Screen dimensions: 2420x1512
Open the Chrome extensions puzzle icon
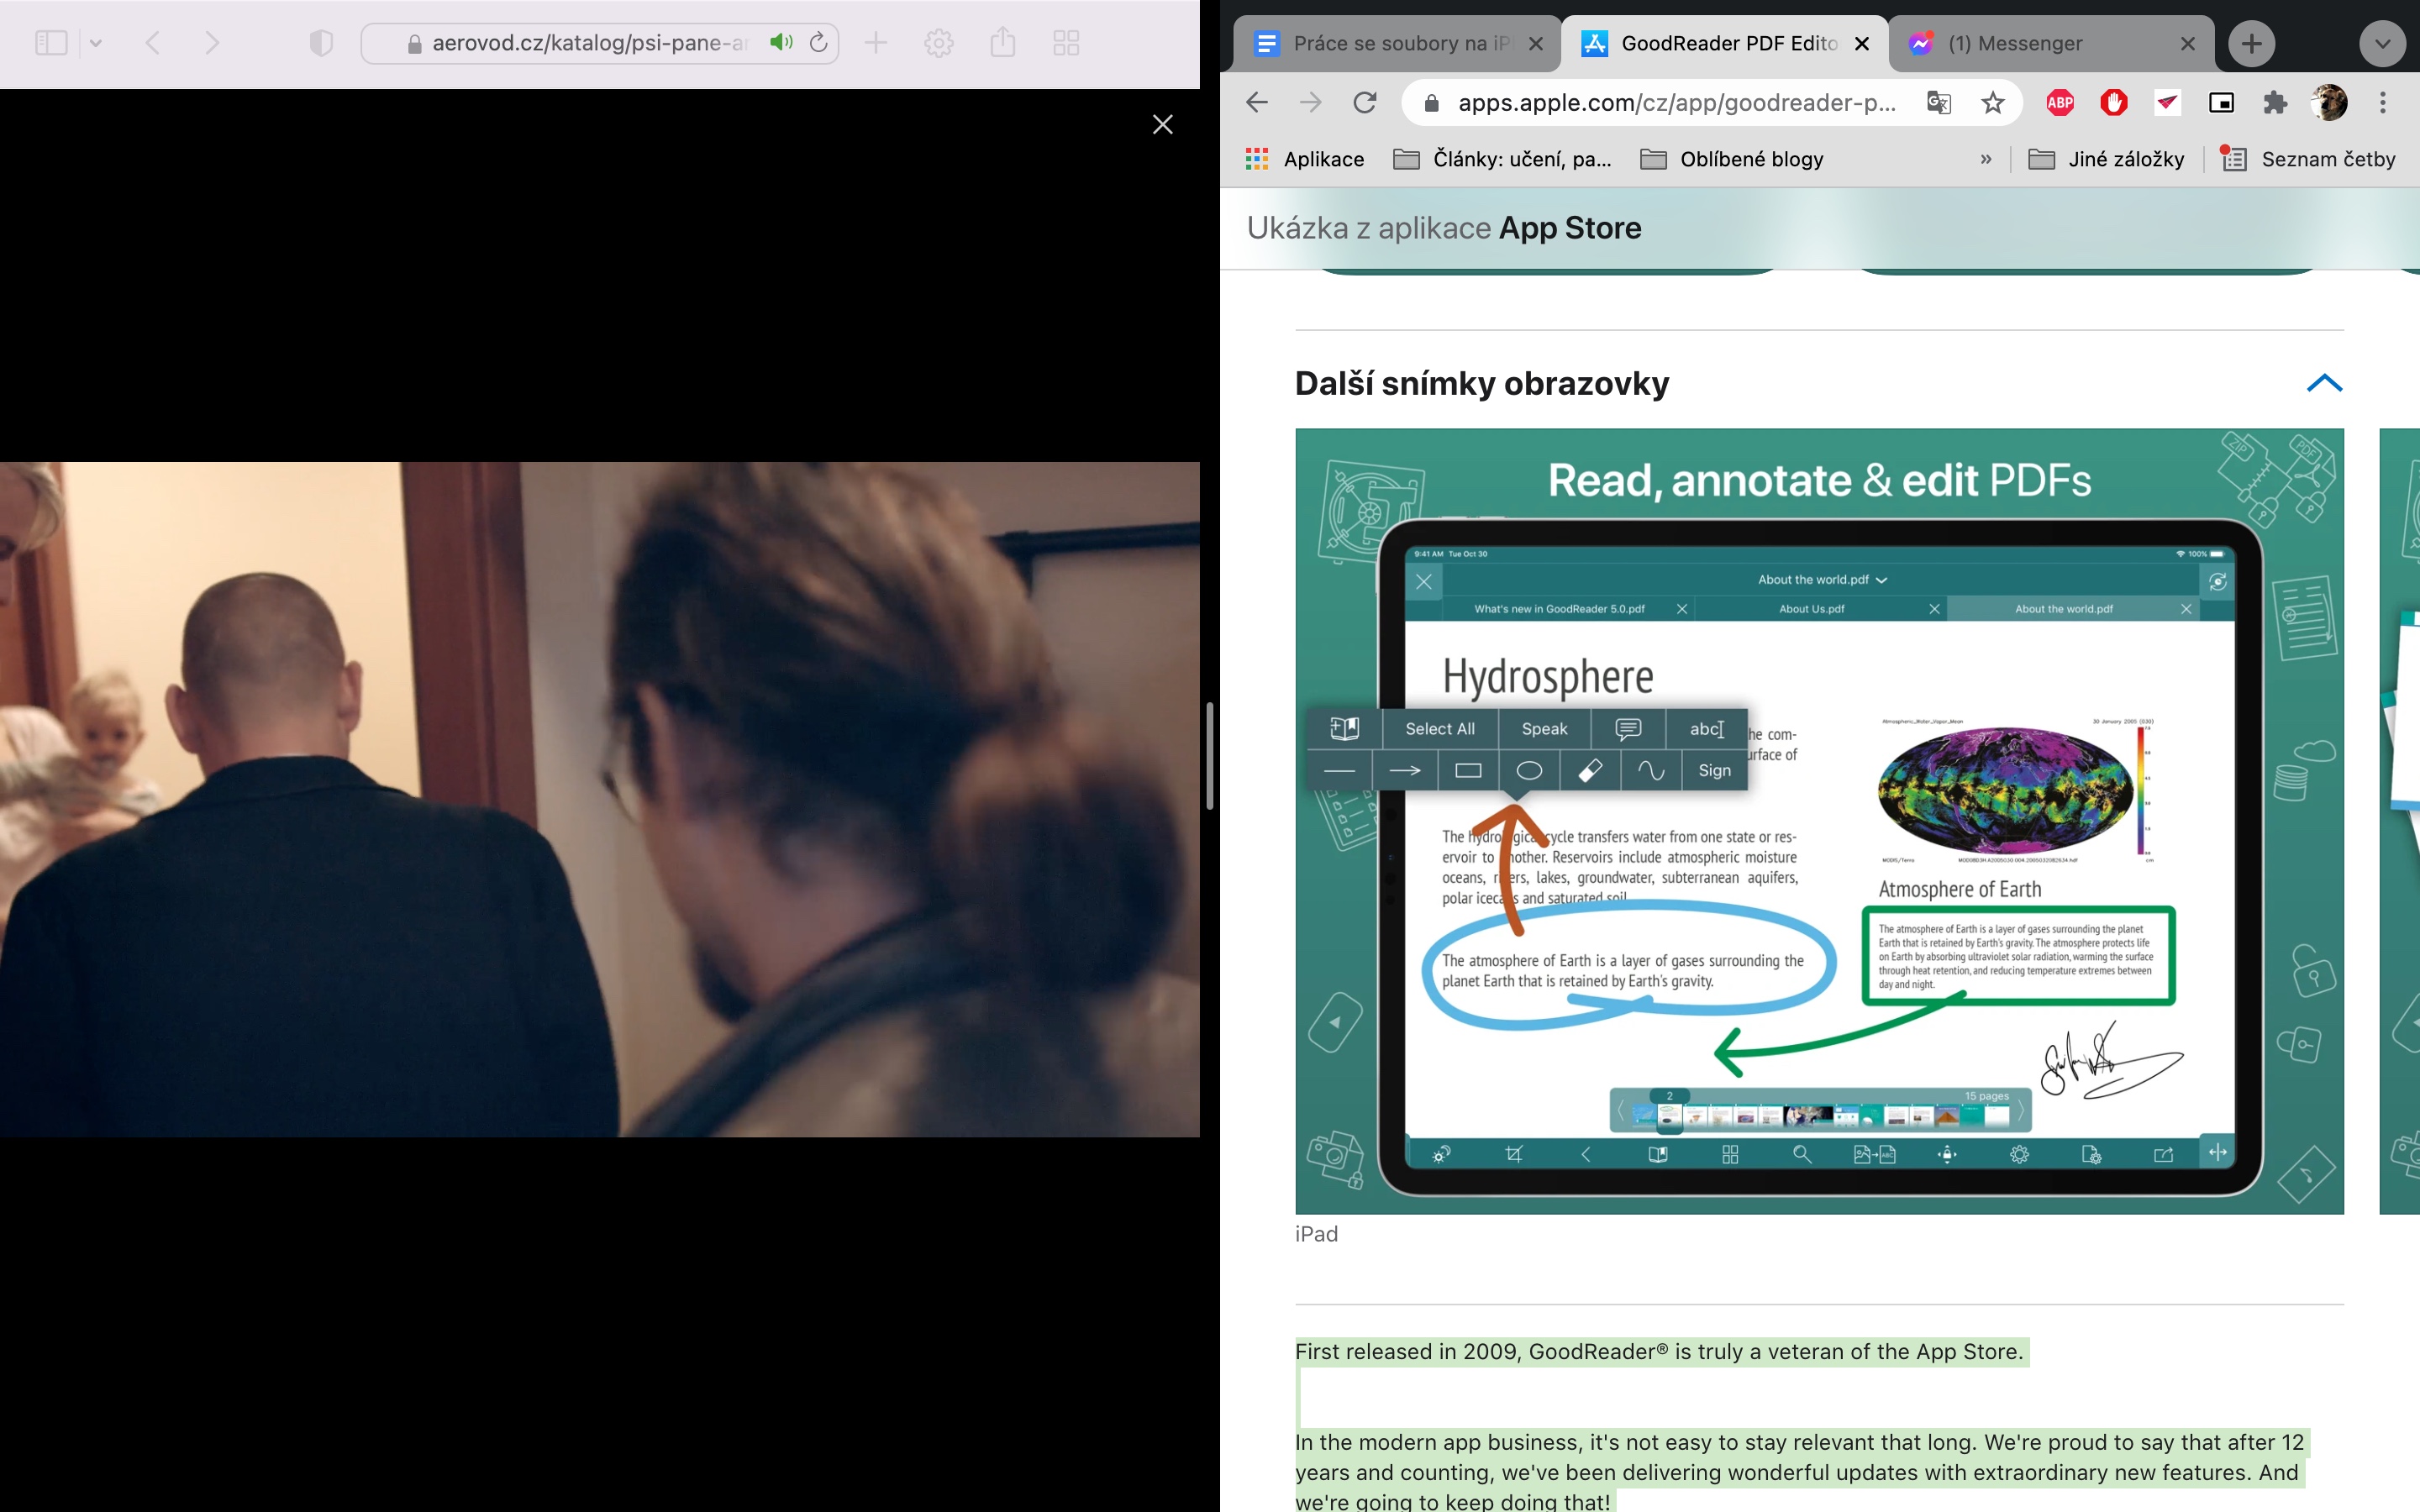2275,103
